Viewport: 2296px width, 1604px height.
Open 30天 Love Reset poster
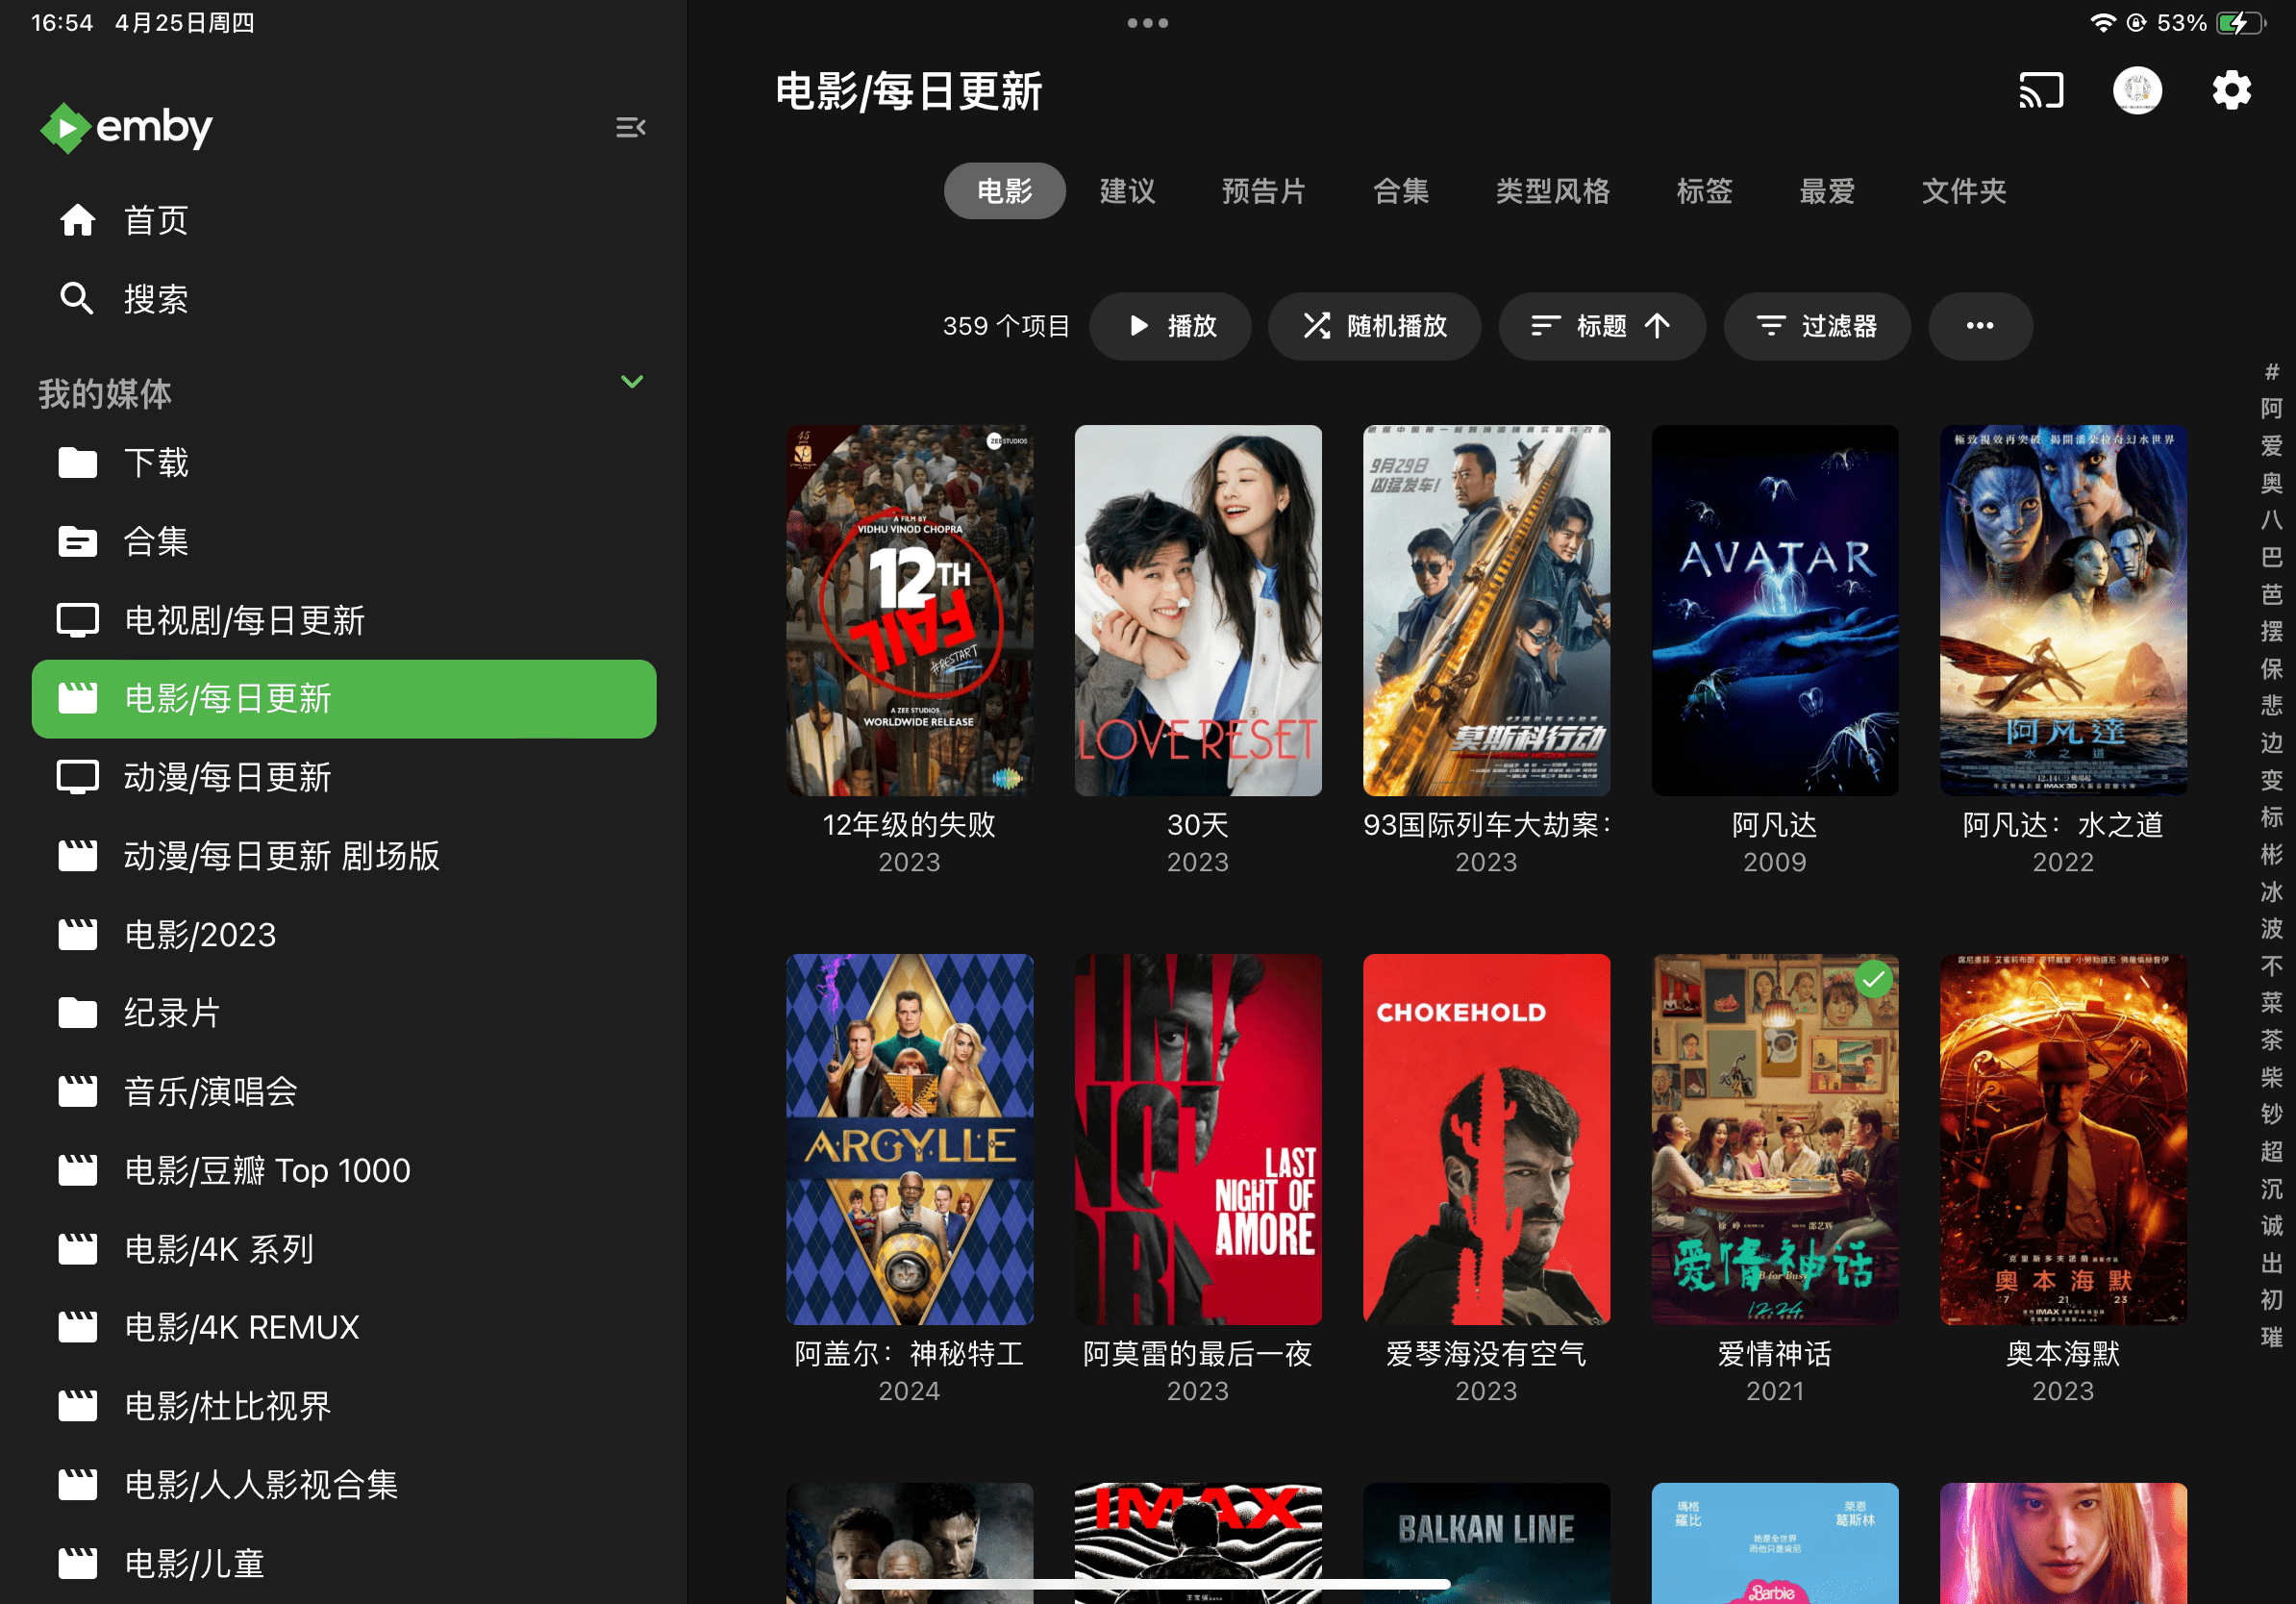1197,611
